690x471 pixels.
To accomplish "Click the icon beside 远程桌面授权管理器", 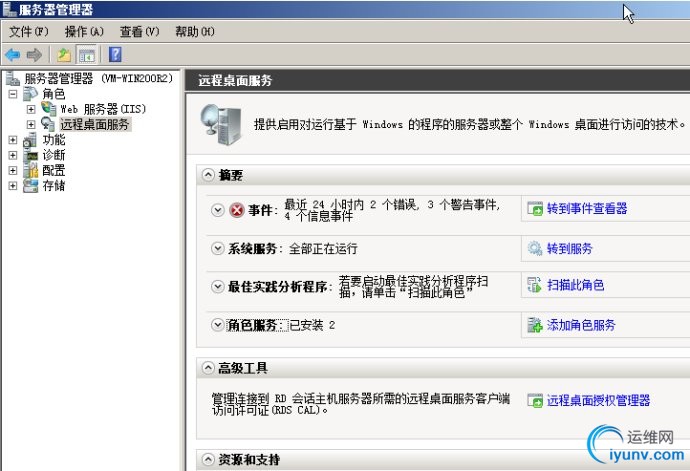I will click(x=535, y=400).
